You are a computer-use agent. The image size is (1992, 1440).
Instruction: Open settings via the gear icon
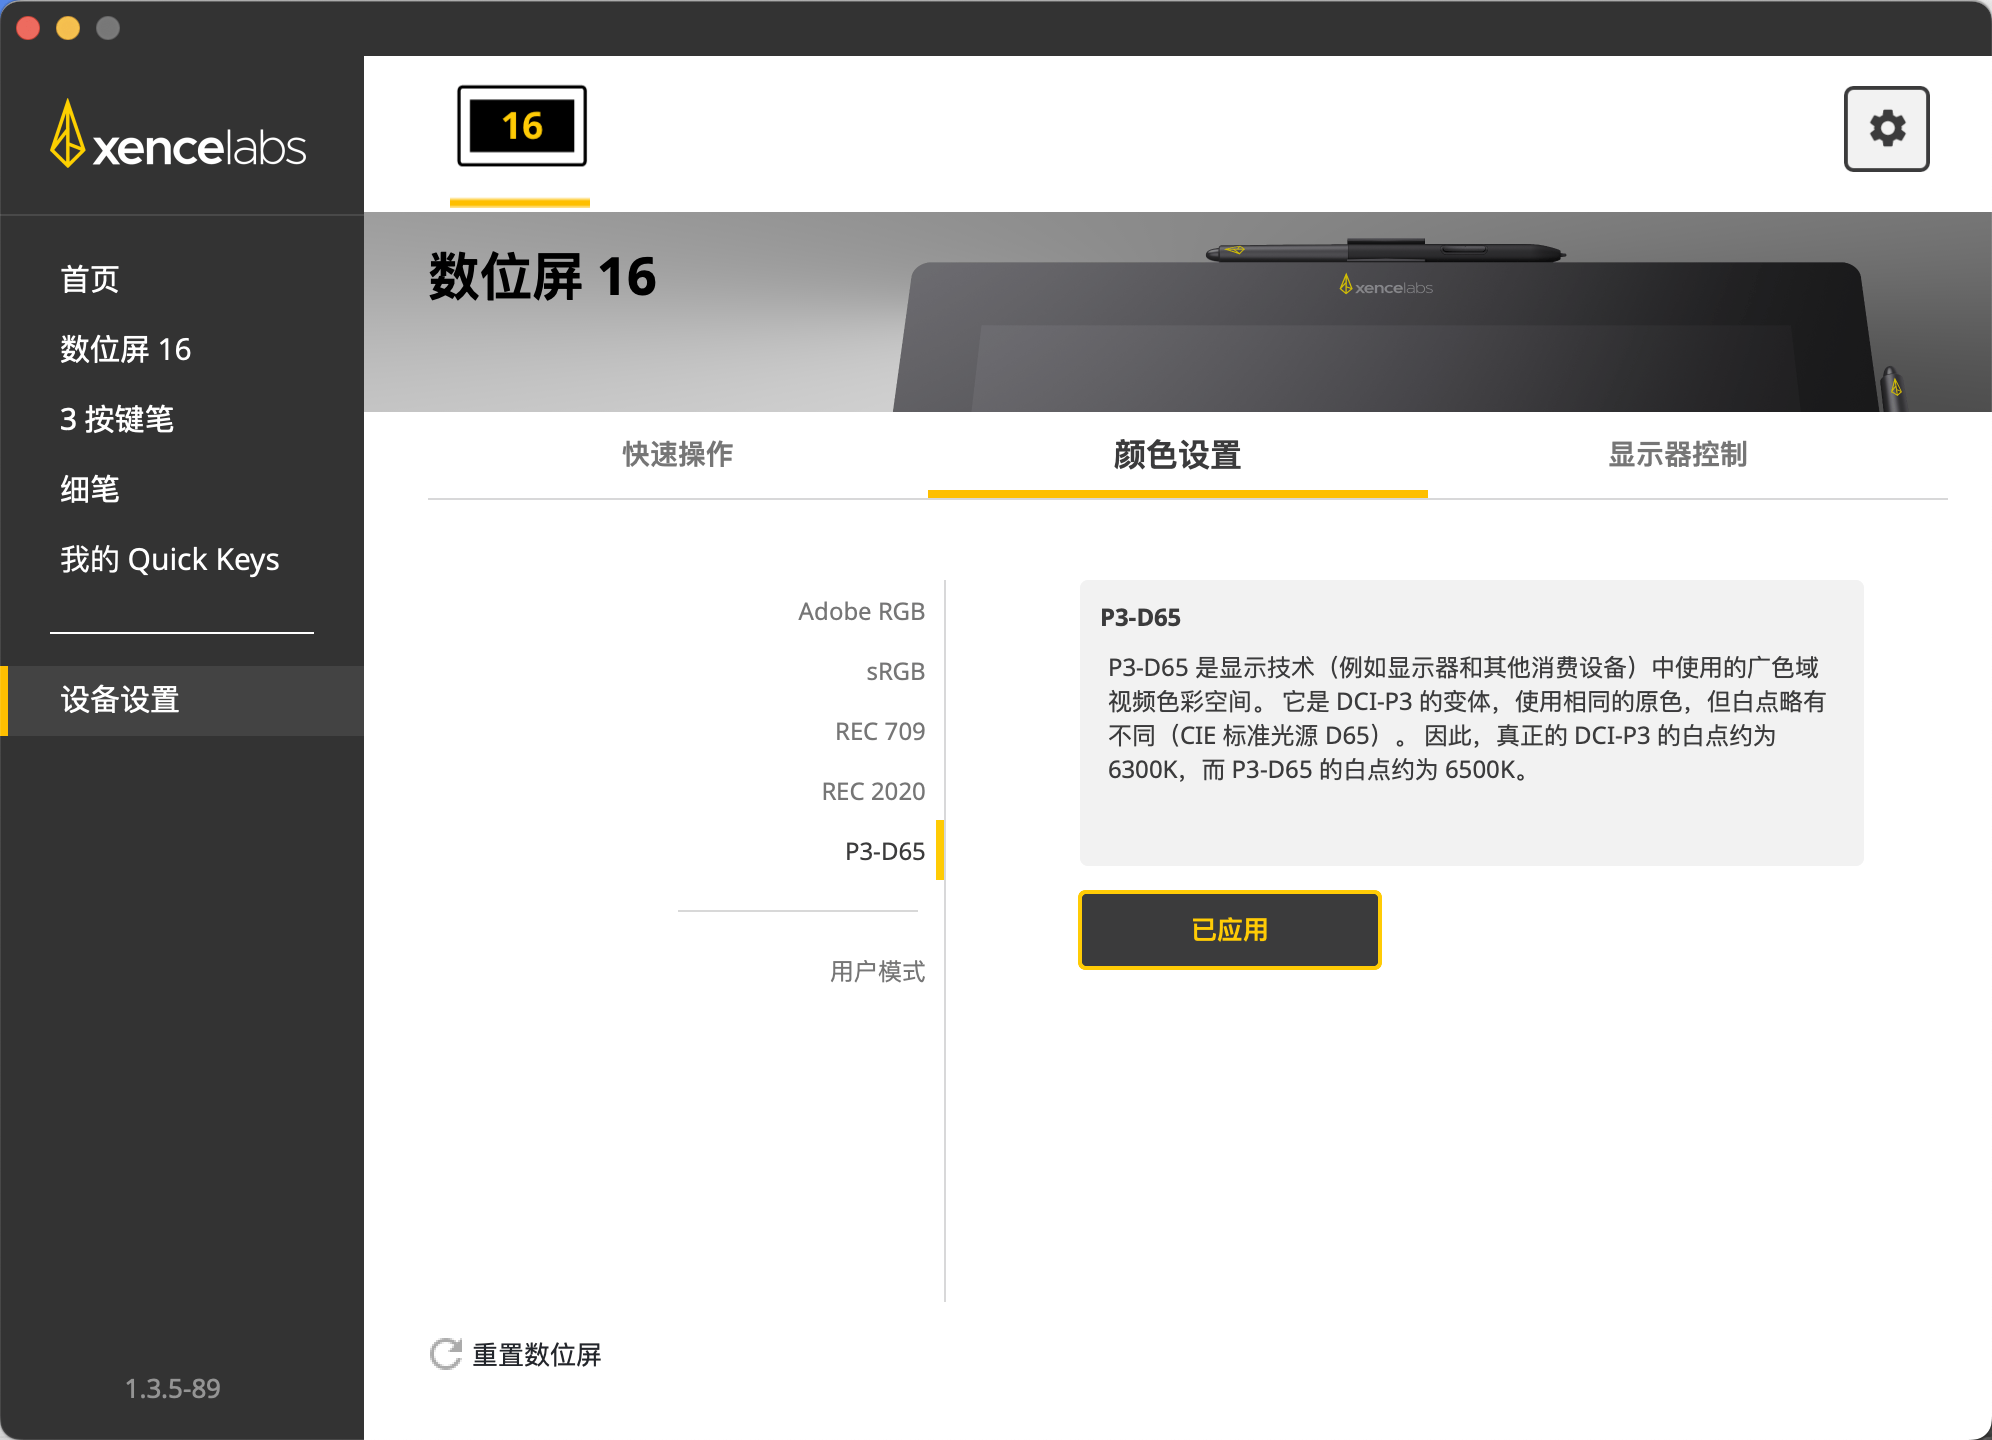click(1886, 129)
